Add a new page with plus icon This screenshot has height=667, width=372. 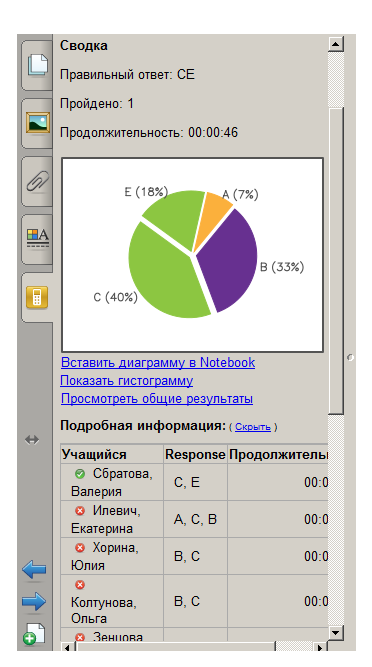tap(34, 634)
